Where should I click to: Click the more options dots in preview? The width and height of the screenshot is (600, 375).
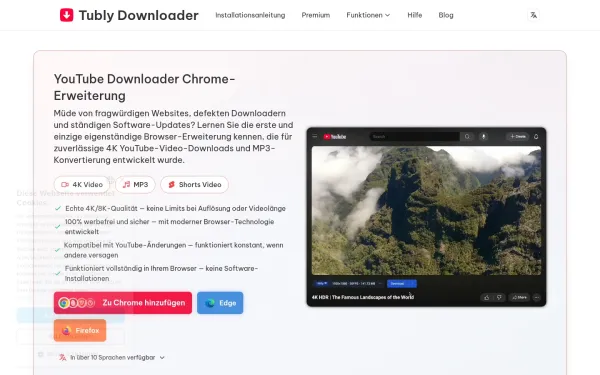pyautogui.click(x=537, y=297)
